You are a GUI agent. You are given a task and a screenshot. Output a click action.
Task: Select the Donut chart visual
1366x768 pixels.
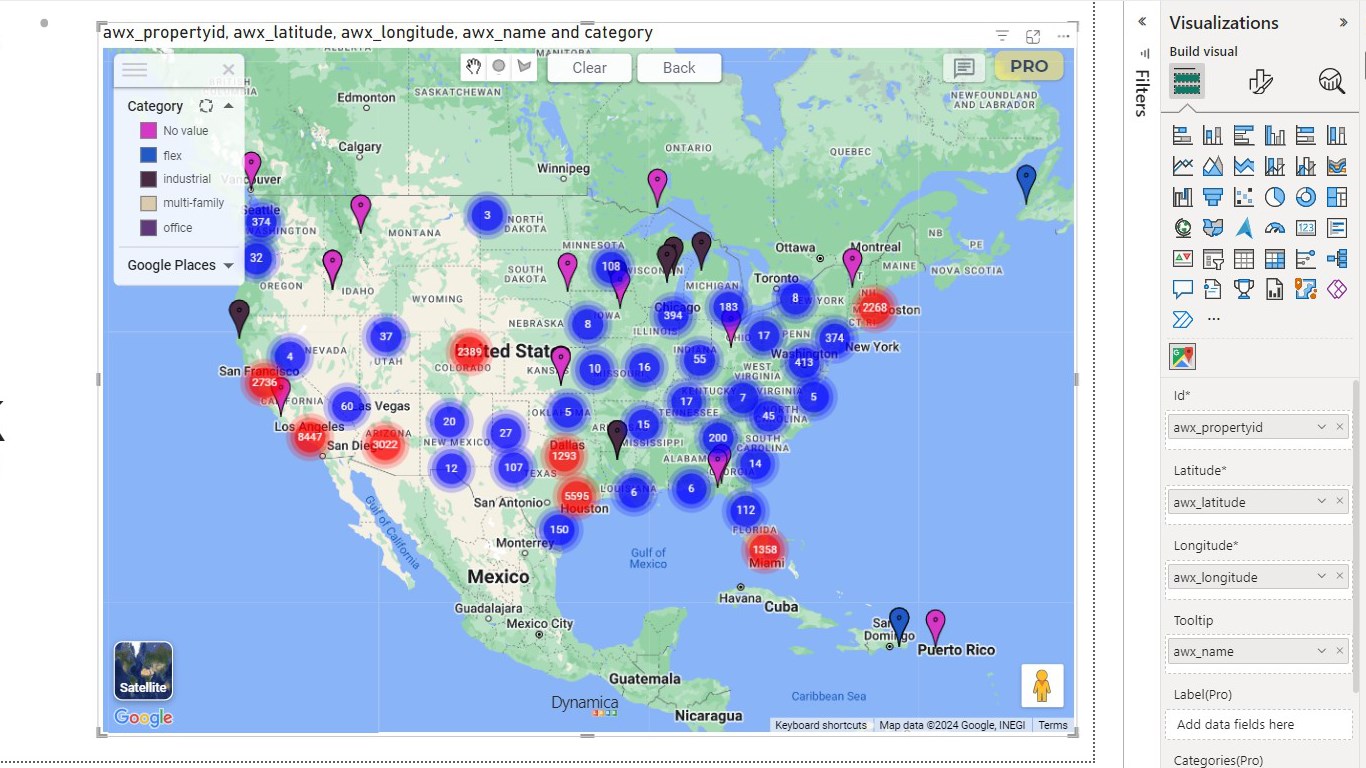click(1306, 197)
